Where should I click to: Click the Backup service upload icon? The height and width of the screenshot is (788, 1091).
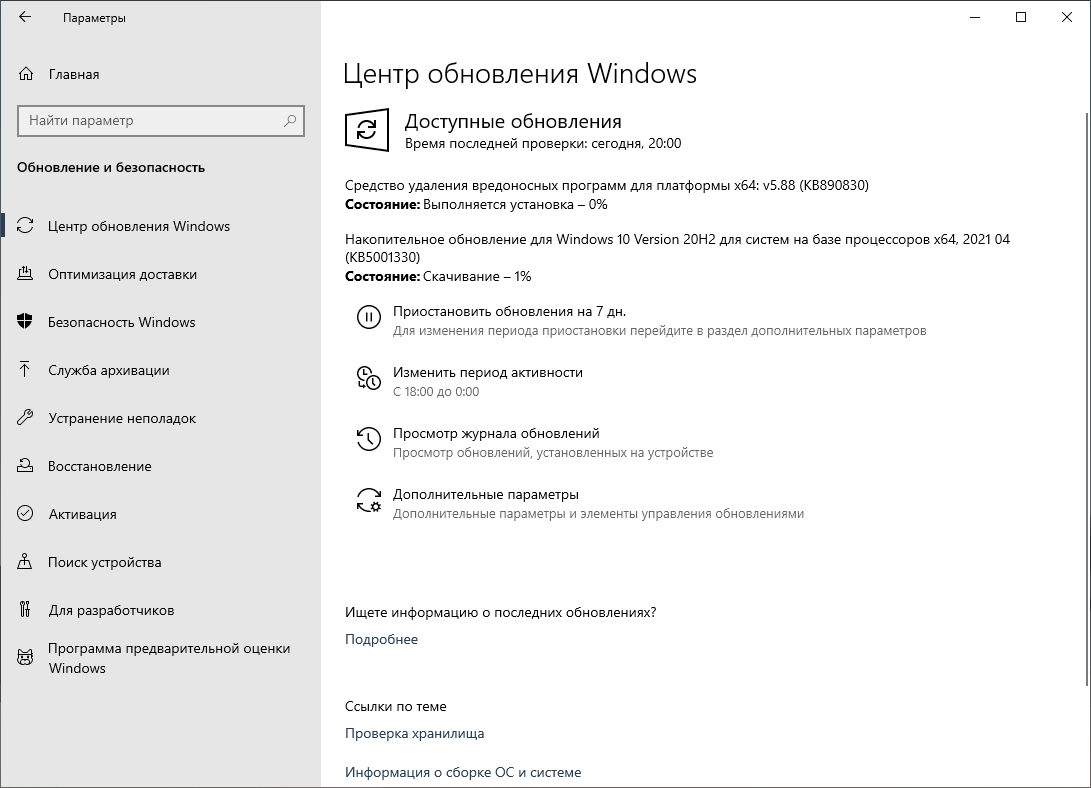(x=25, y=370)
